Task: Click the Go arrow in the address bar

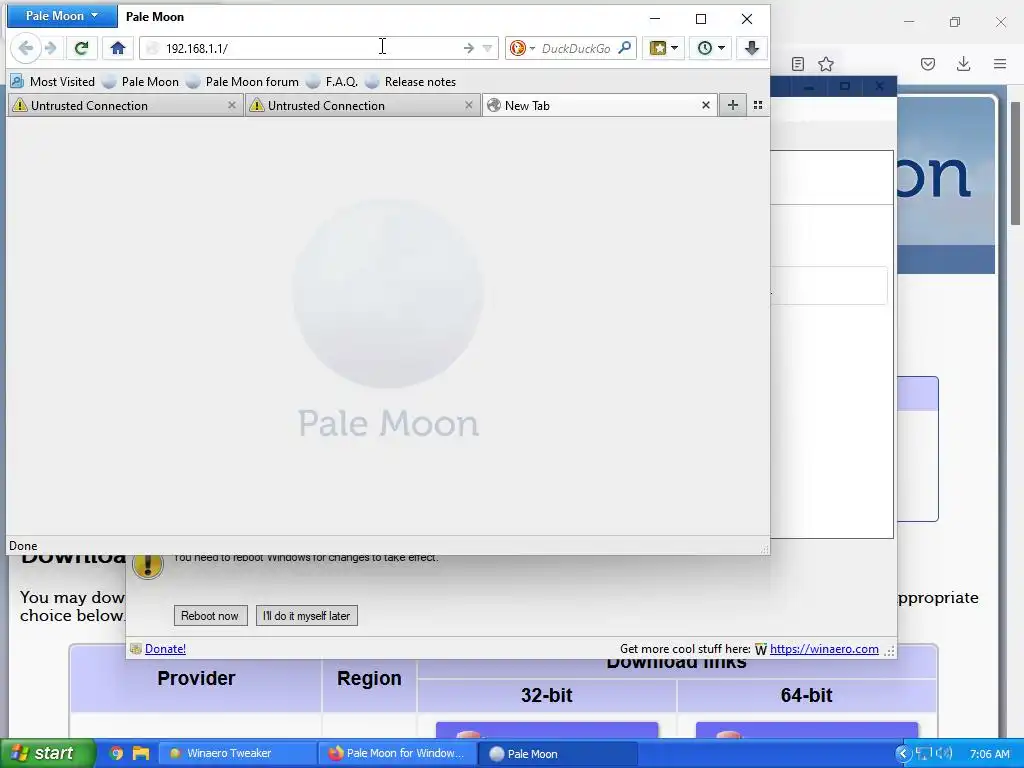Action: 468,48
